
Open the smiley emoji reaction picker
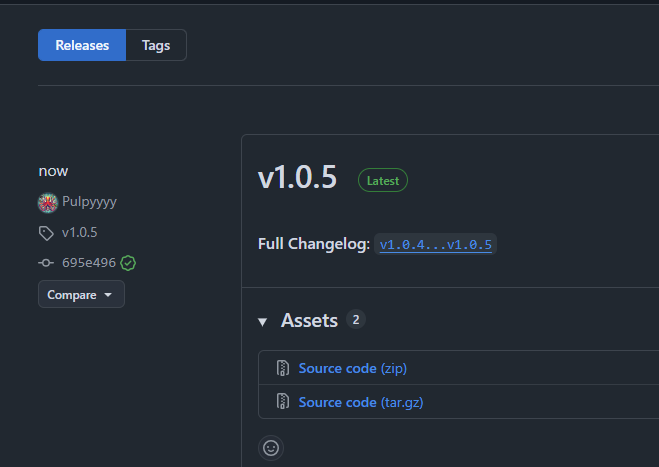coord(270,448)
